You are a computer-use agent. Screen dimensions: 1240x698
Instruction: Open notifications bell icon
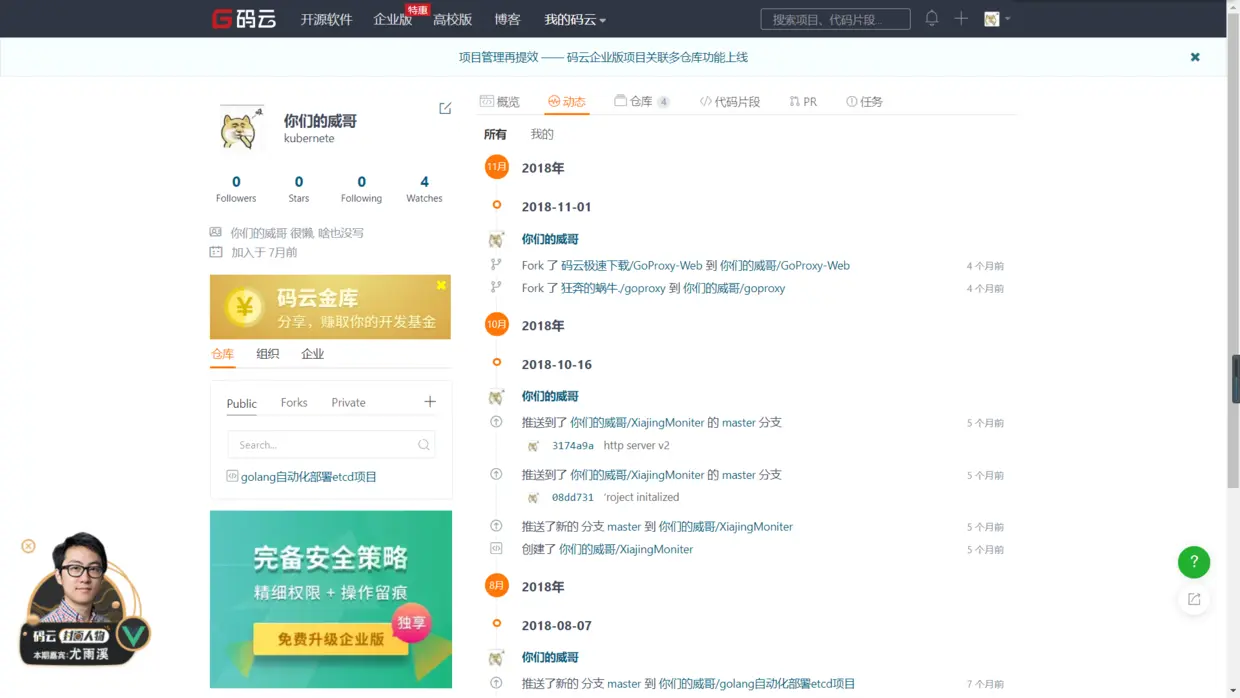[x=932, y=18]
